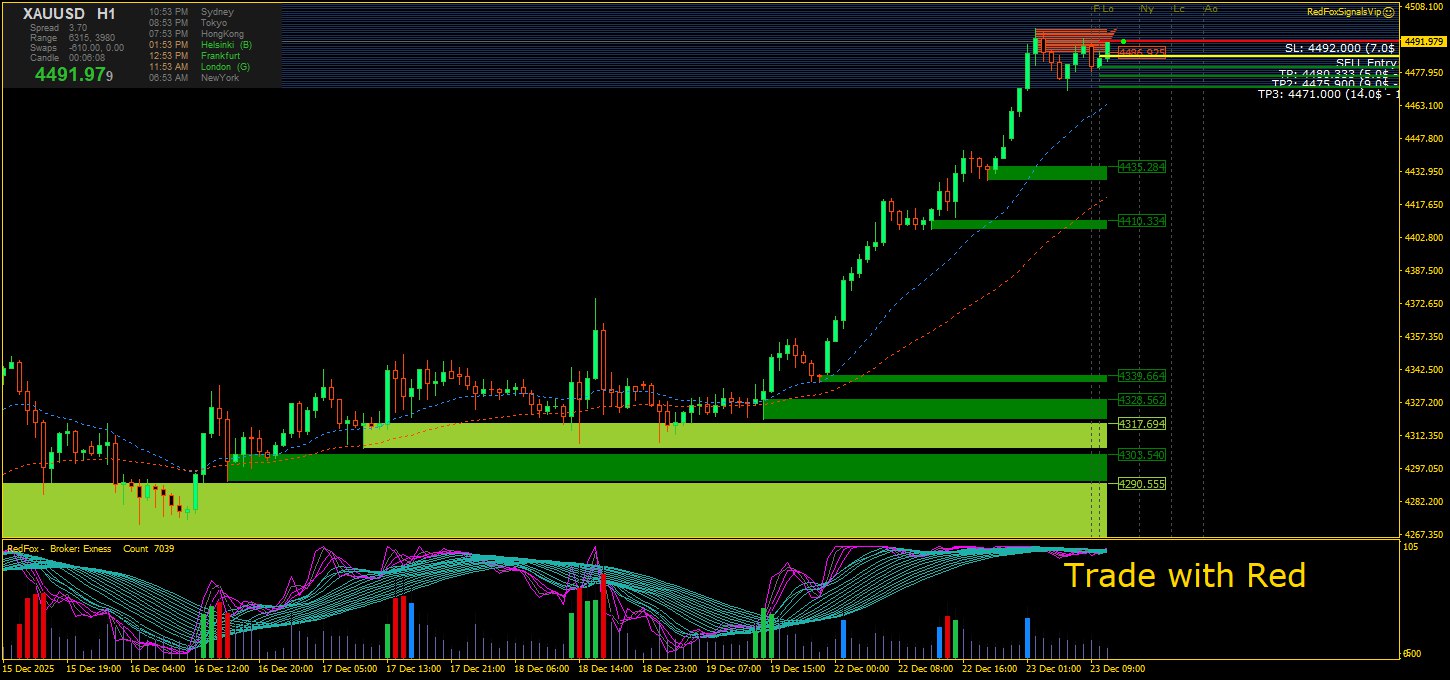The image size is (1450, 680).
Task: Select the 4435.284 demand zone price tag
Action: coord(1142,167)
